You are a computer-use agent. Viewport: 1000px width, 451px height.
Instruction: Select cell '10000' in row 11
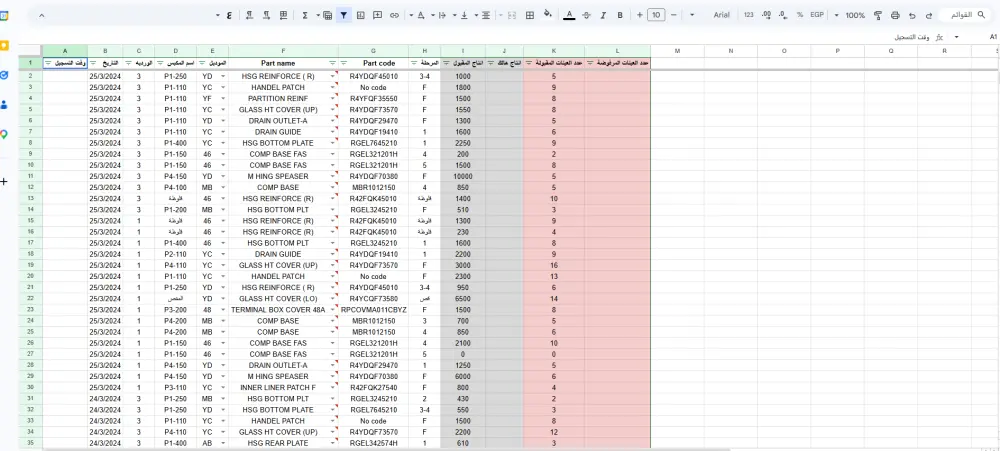click(x=463, y=176)
